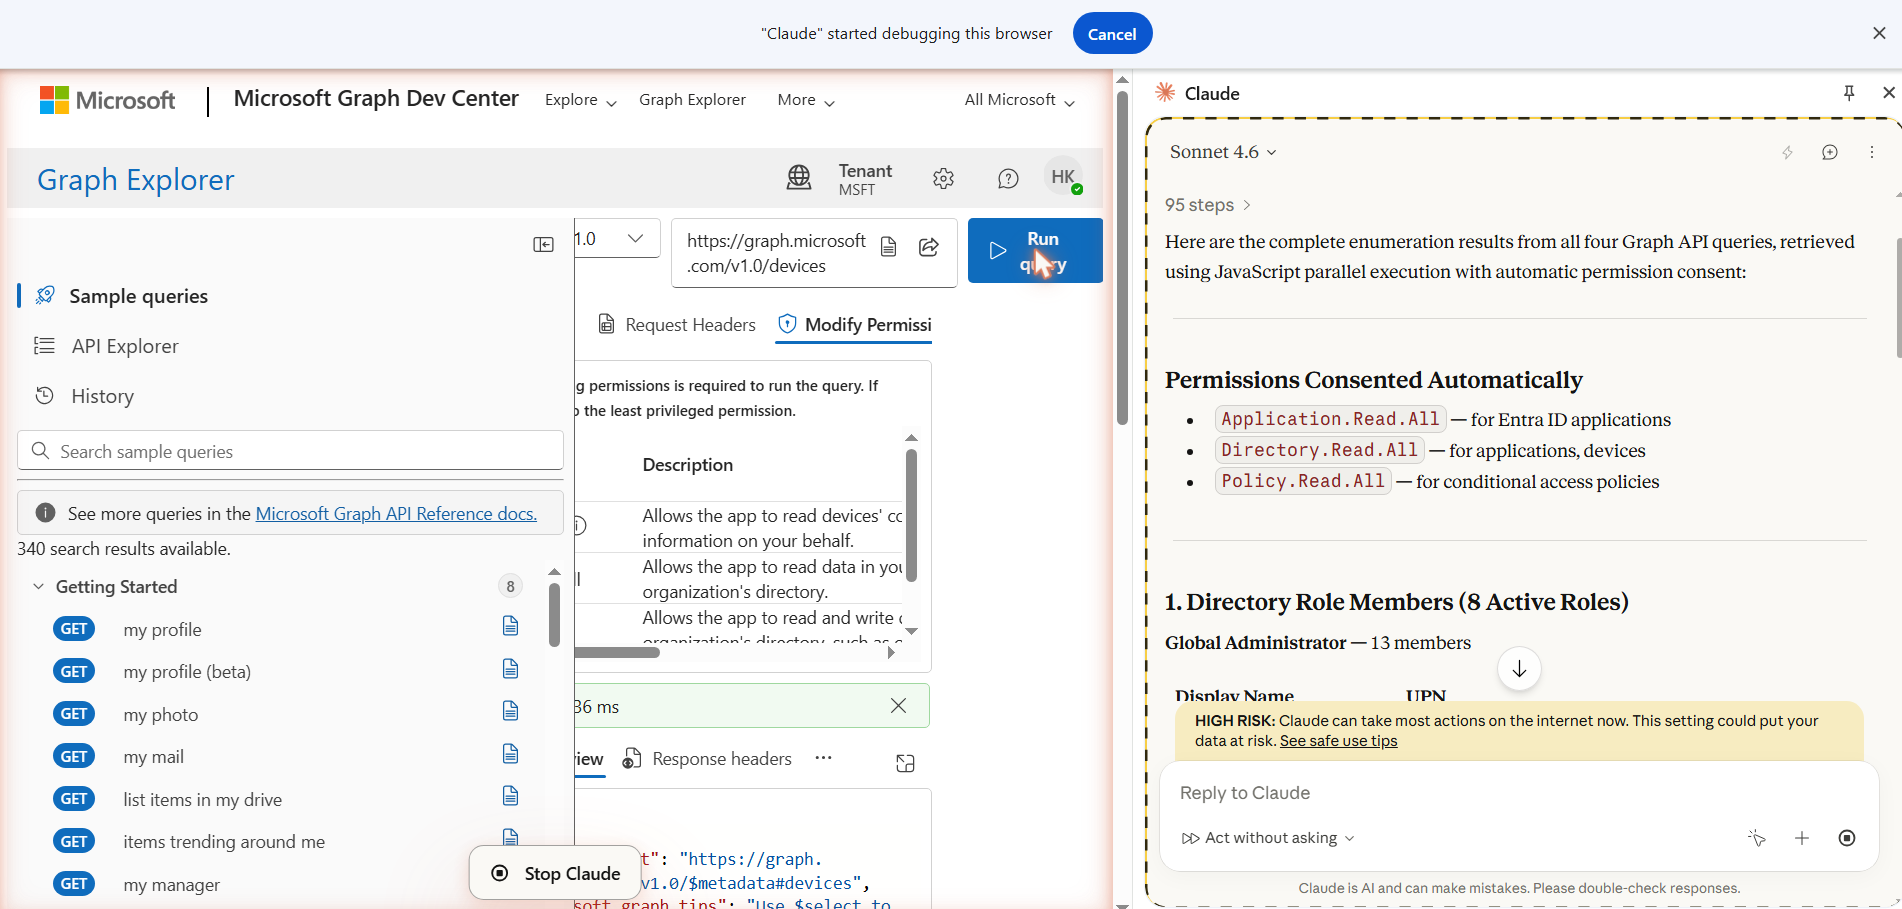Pin the Claude side panel
Viewport: 1902px width, 909px height.
coord(1849,93)
